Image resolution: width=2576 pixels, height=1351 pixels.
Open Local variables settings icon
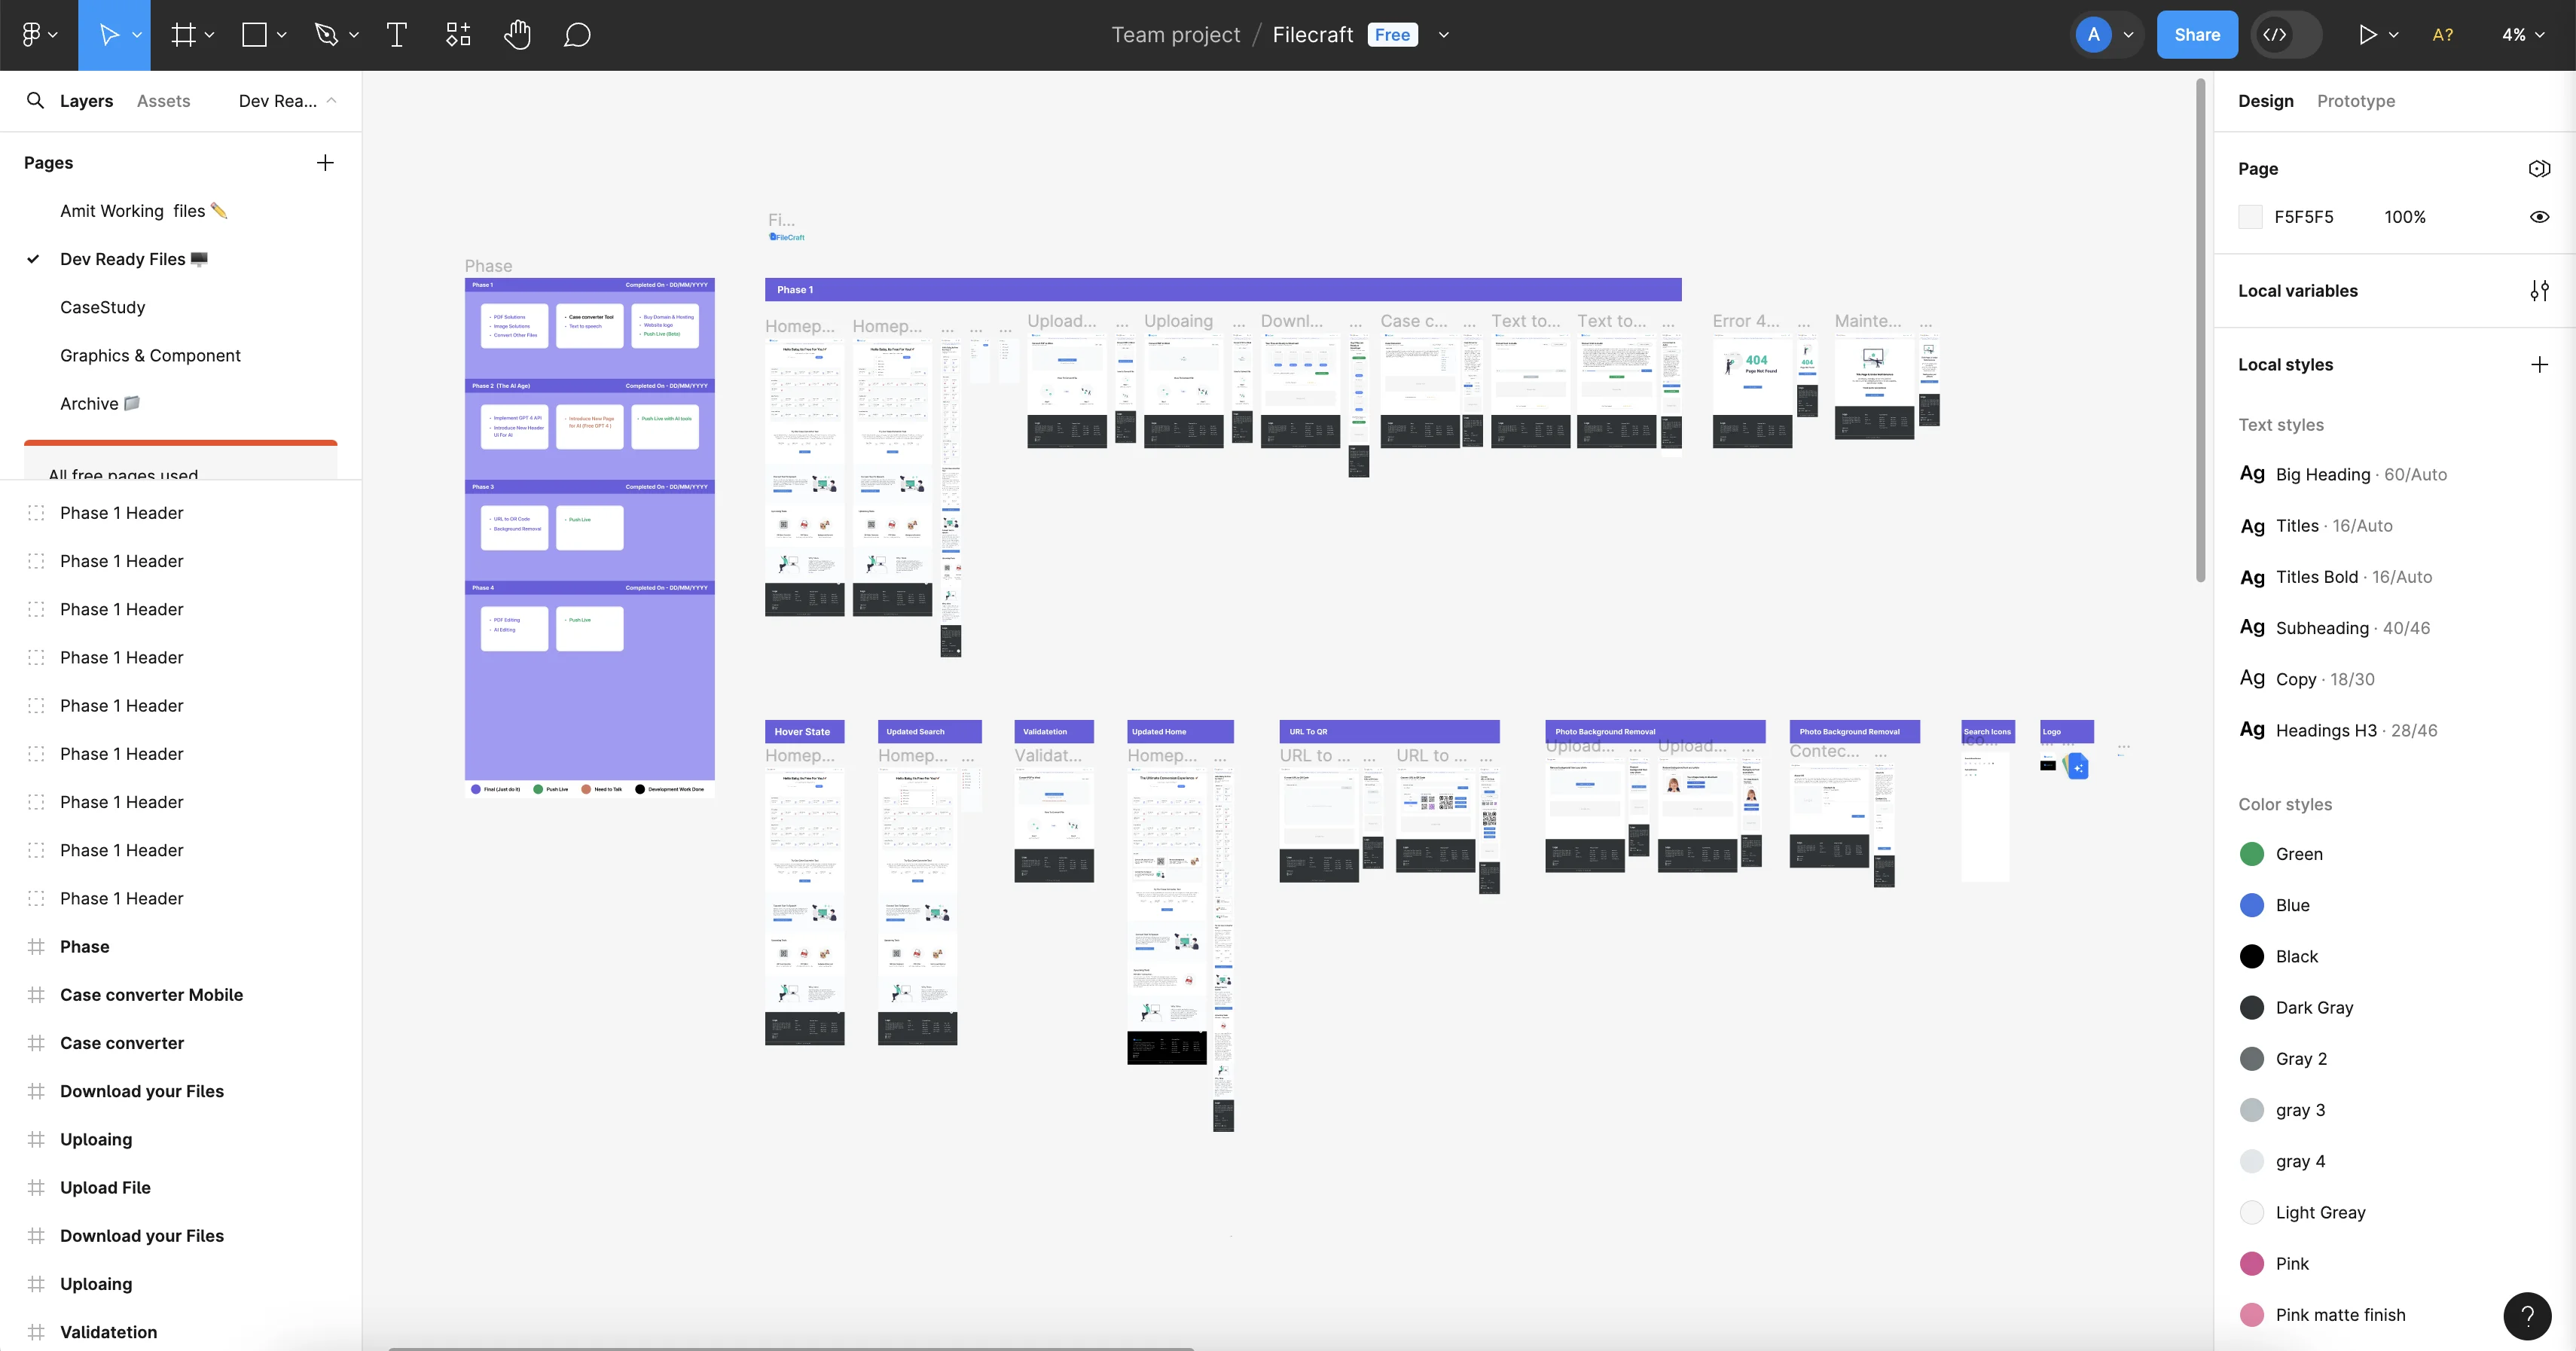[x=2539, y=291]
